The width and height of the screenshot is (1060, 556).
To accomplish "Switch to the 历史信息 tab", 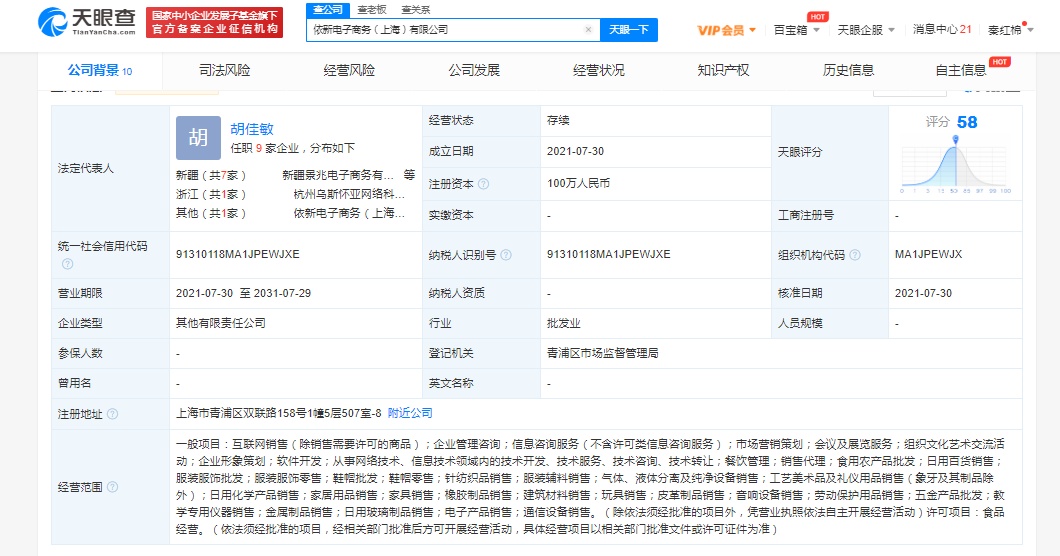I will [848, 70].
